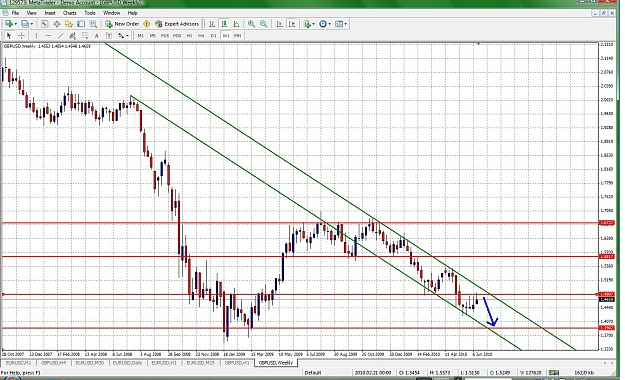The image size is (625, 380).
Task: Click the New Order button
Action: pos(122,24)
